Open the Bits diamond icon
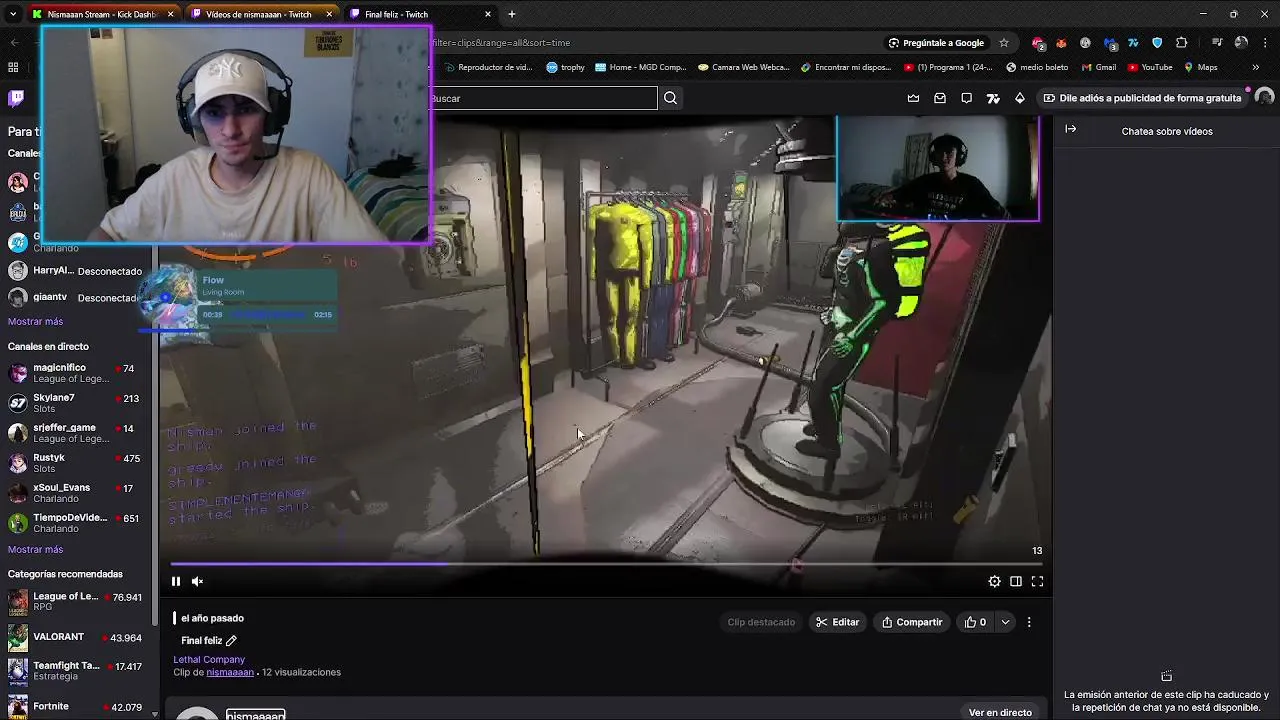The image size is (1280, 720). click(1020, 98)
